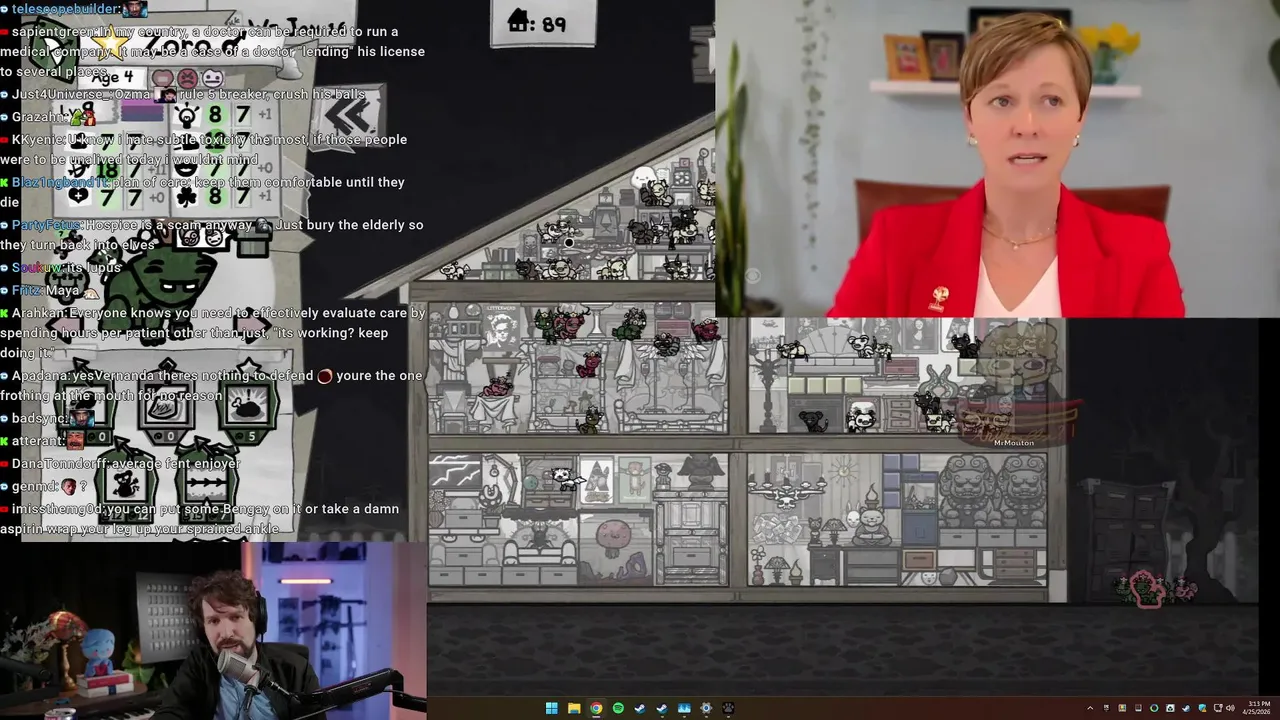Click the streamer webcam feed with the microphone
The image size is (1280, 720).
213,630
